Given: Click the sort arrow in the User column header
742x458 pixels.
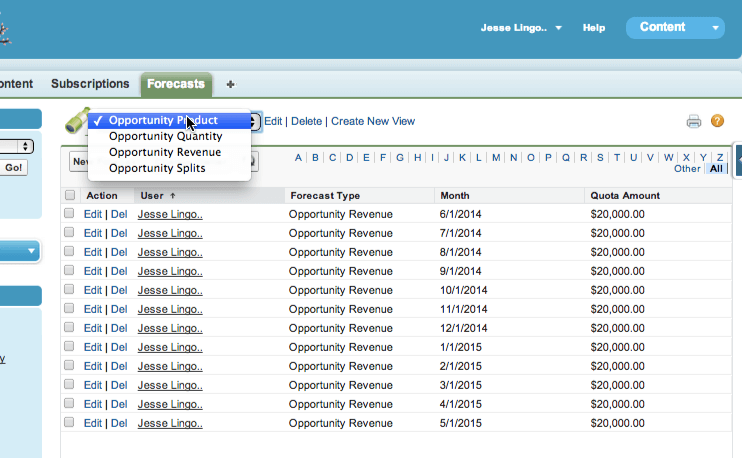Looking at the screenshot, I should point(173,196).
